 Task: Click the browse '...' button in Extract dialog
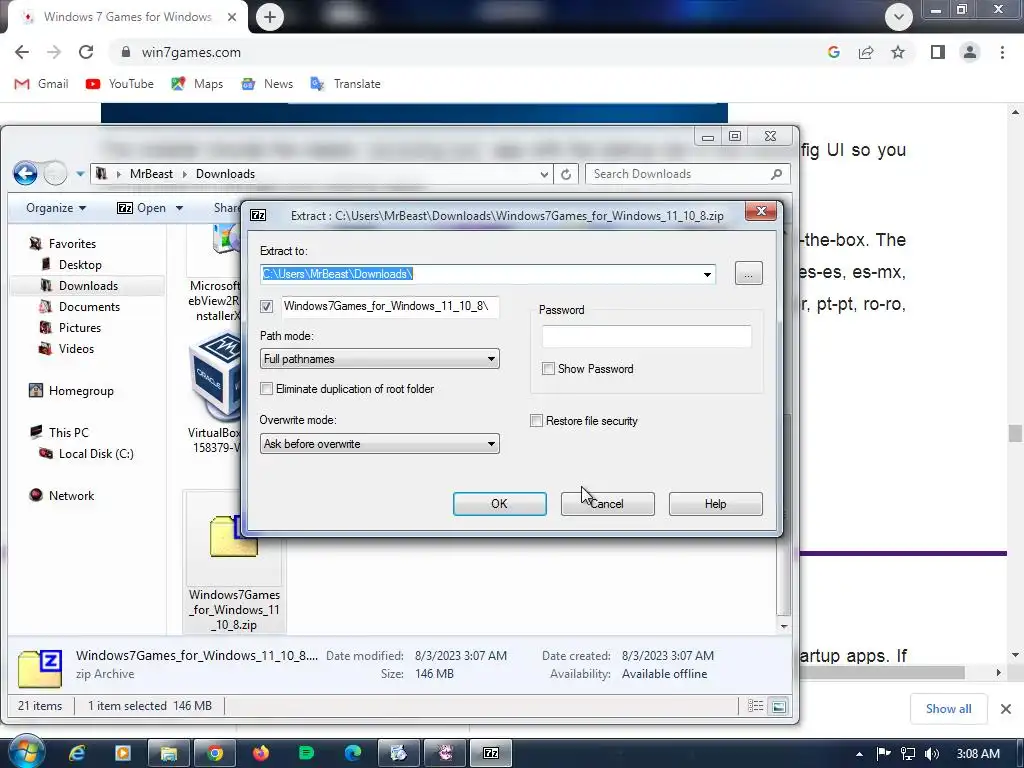[748, 274]
